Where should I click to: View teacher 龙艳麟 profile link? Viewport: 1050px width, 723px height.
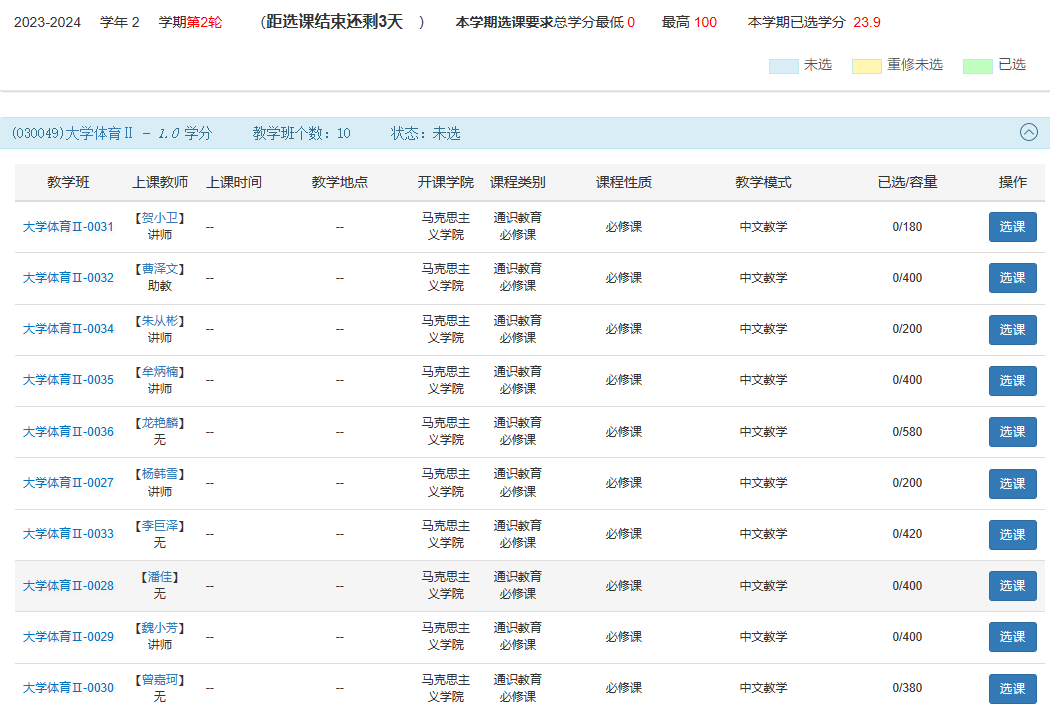pos(160,422)
